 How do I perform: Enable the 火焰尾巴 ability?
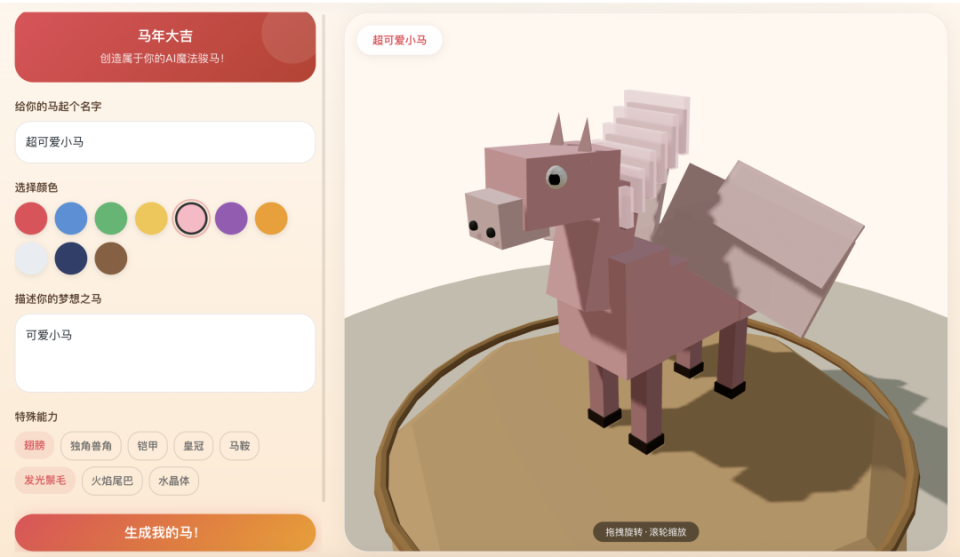[112, 480]
